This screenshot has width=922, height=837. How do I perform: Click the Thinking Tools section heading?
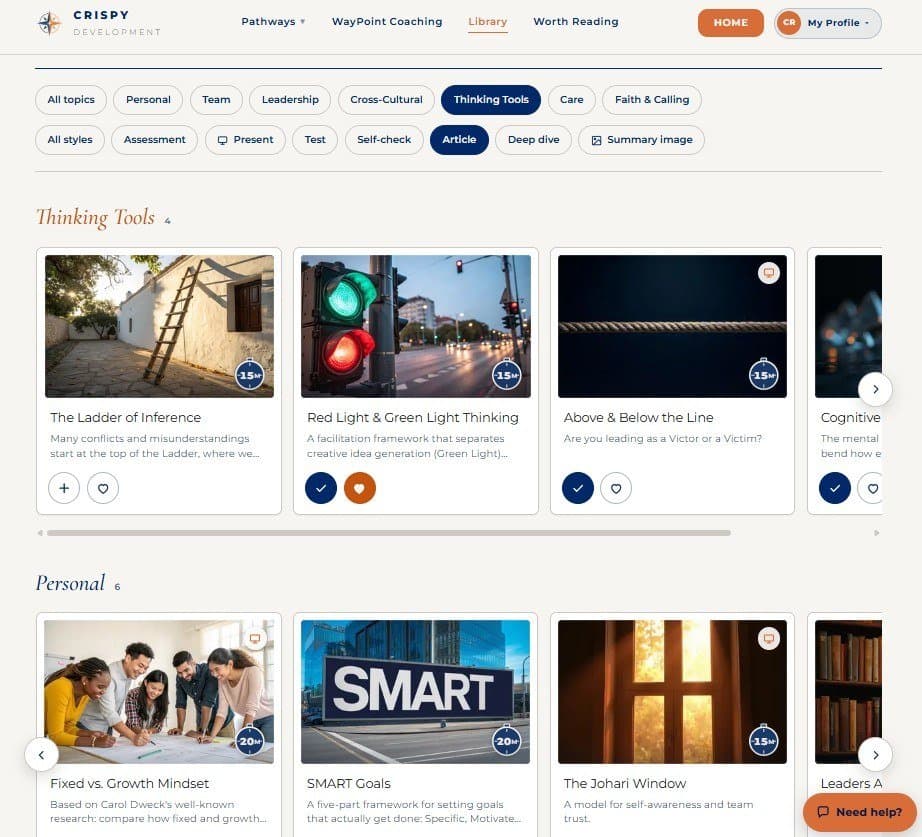(x=95, y=218)
